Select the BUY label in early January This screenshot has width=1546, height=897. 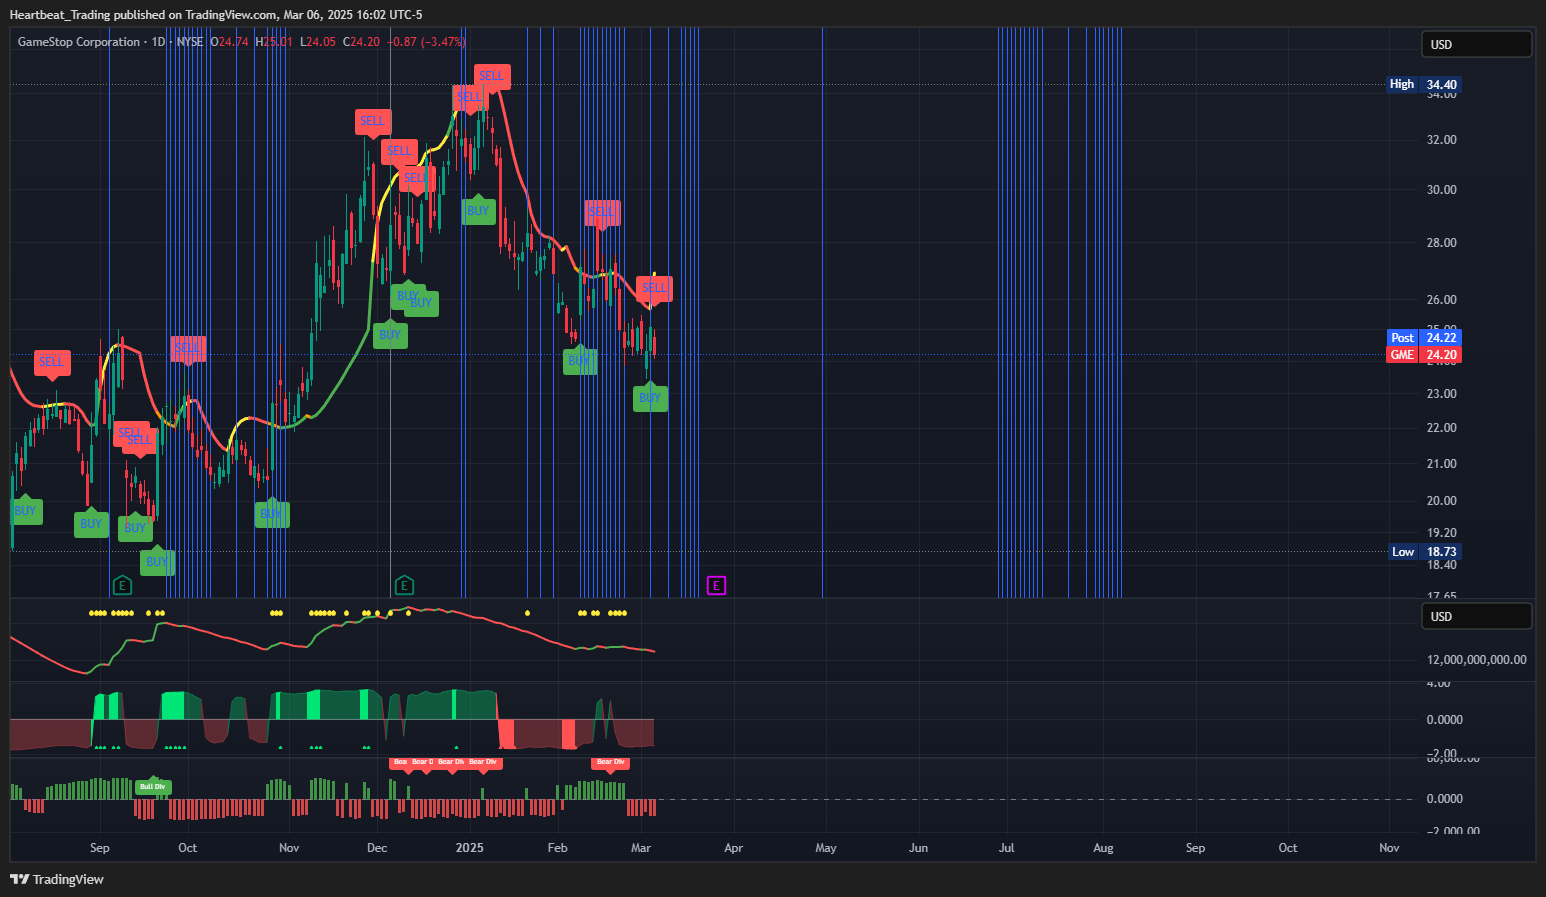pos(478,211)
